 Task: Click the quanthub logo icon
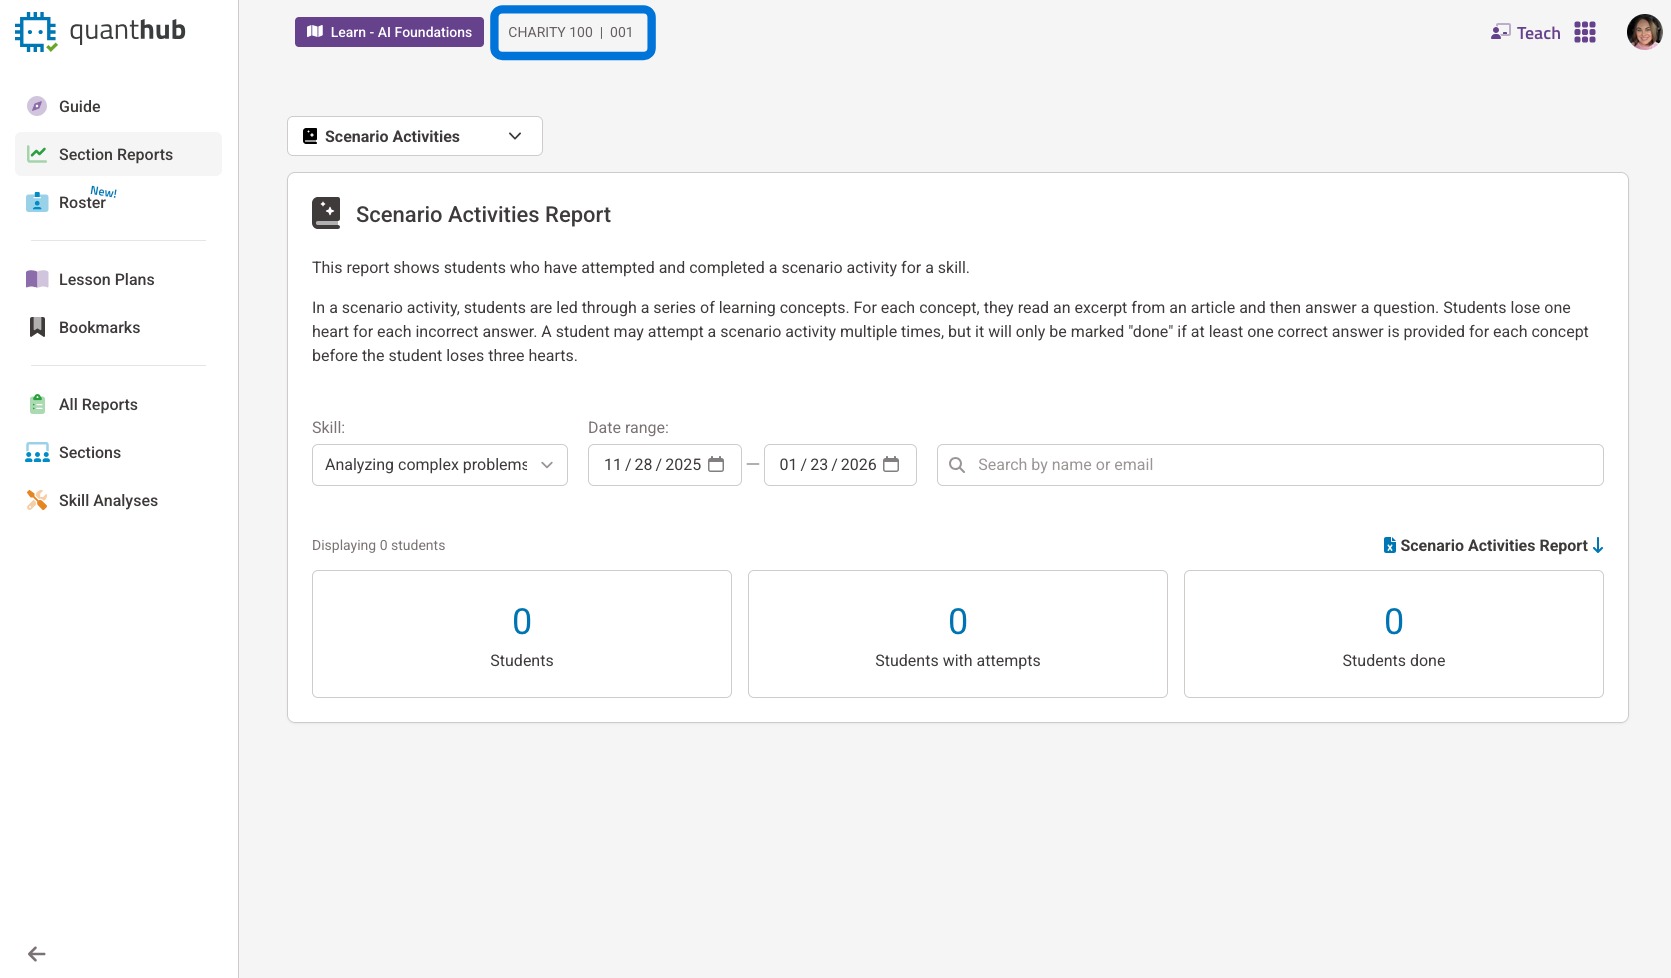point(36,32)
